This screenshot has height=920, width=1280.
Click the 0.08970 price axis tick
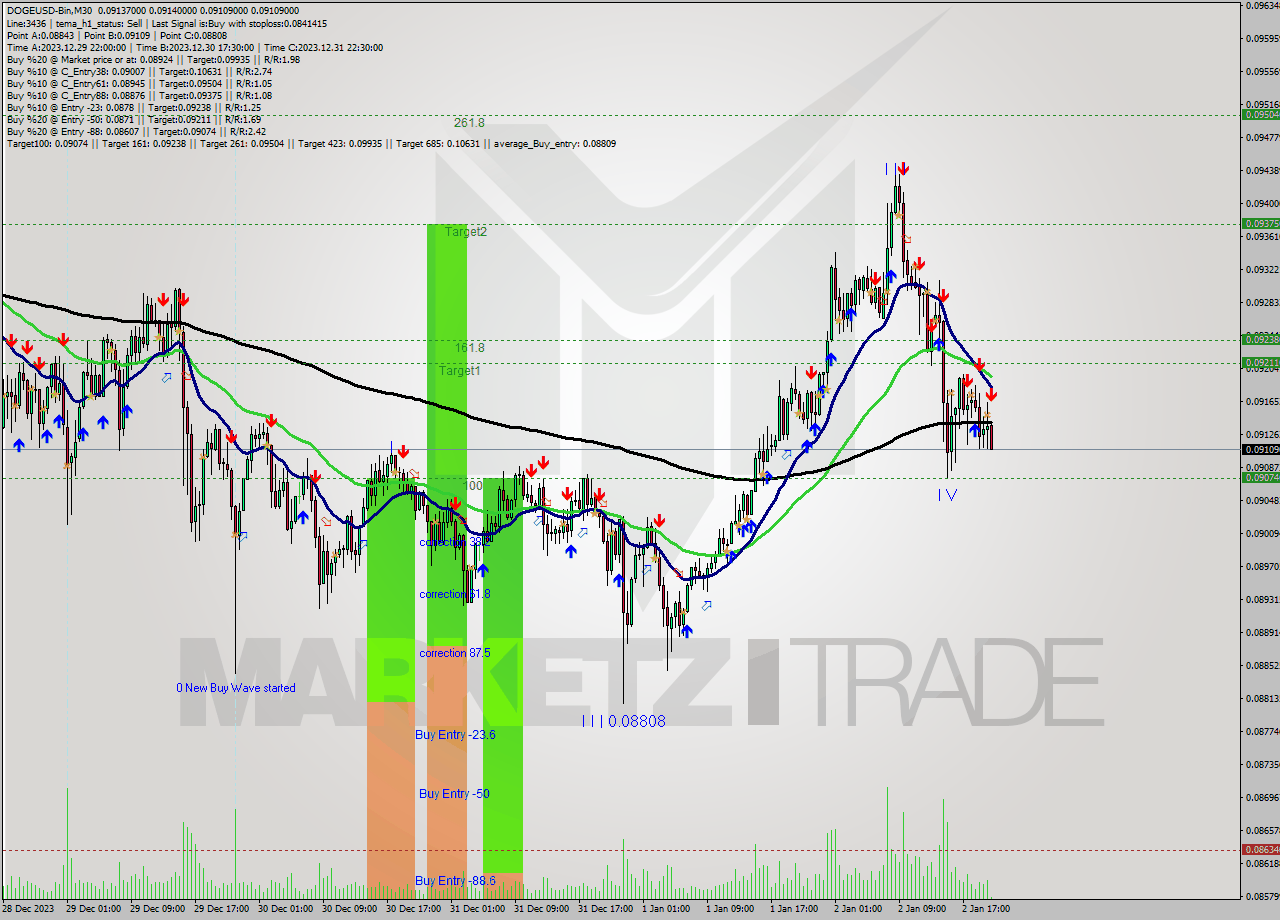pos(1262,566)
